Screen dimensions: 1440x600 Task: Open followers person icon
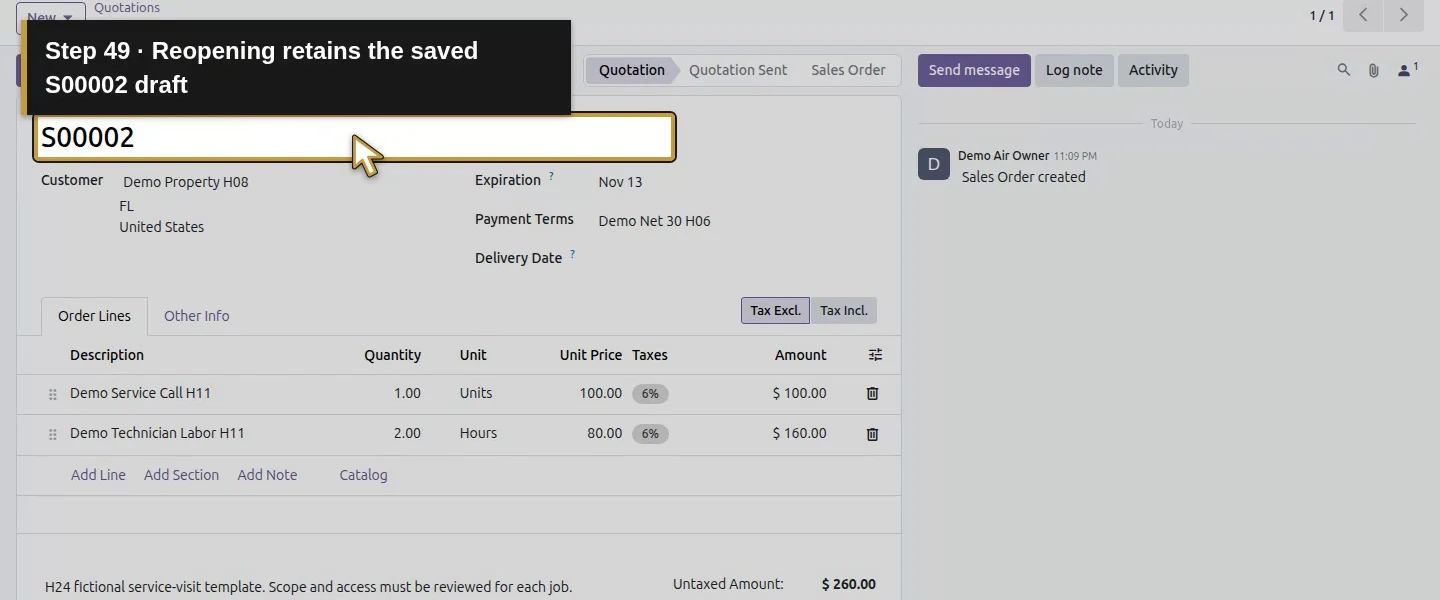click(x=1407, y=70)
